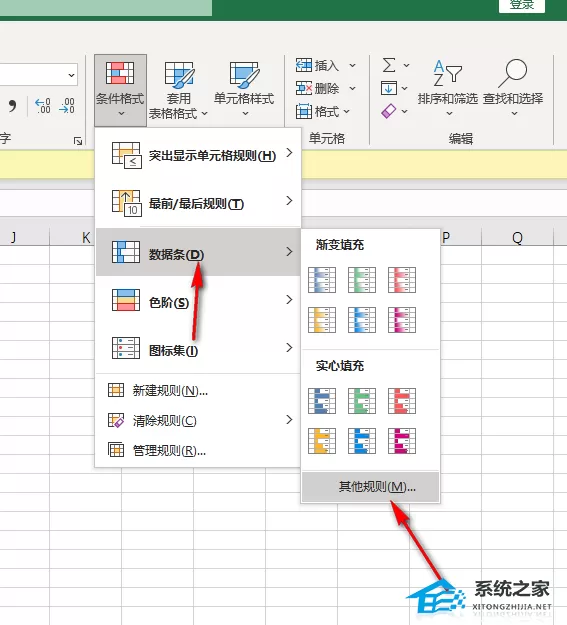The width and height of the screenshot is (567, 625).
Task: Click the AutoSum sigma icon
Action: coord(389,65)
